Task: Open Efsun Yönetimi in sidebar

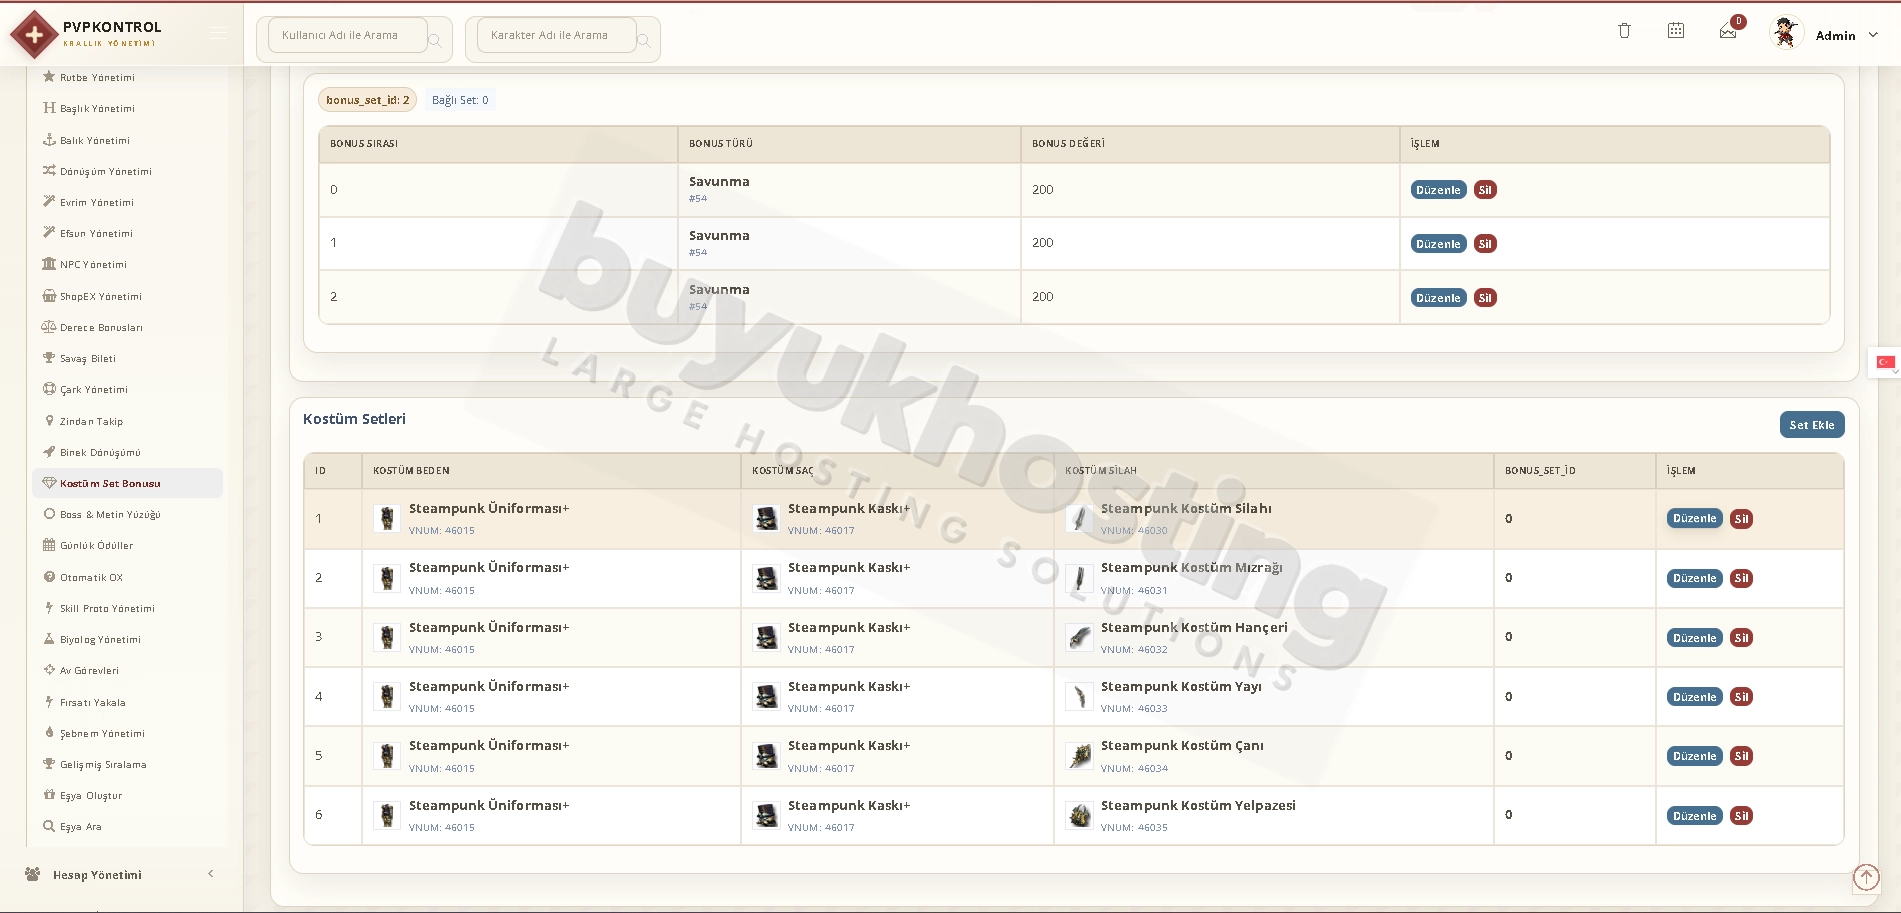Action: pyautogui.click(x=96, y=233)
